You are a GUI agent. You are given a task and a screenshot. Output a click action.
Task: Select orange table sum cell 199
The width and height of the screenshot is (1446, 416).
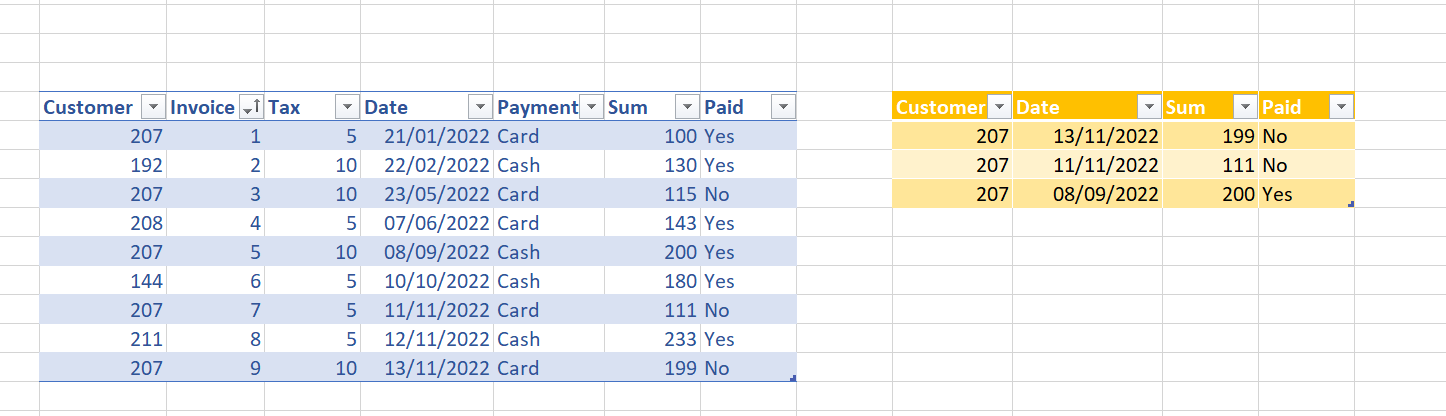[1211, 136]
